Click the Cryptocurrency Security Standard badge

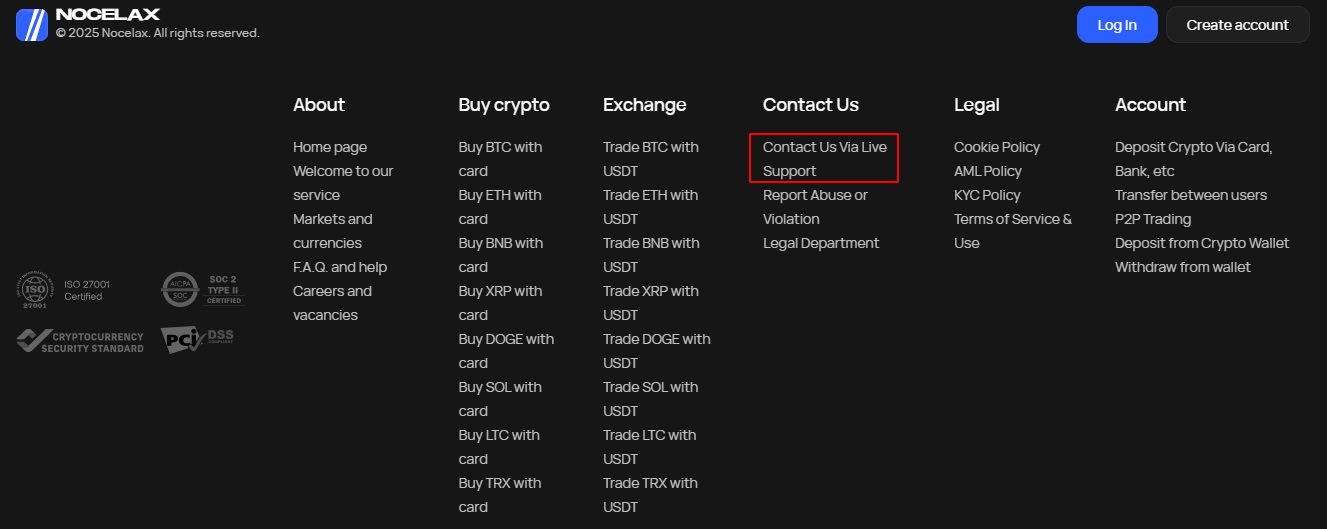(80, 342)
